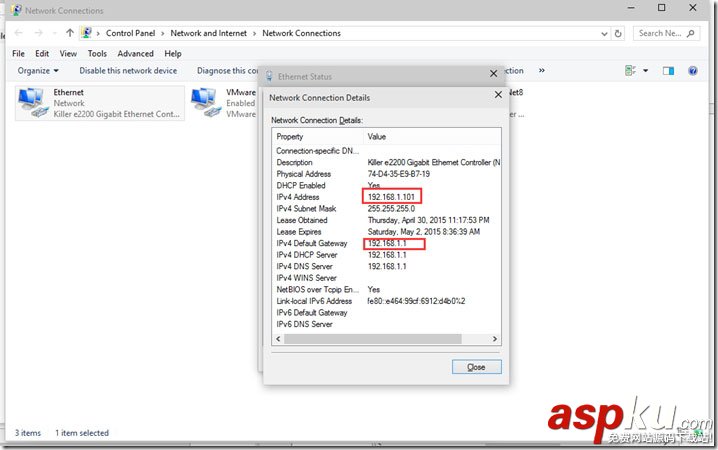Image resolution: width=718 pixels, height=450 pixels.
Task: Go forward using the navigation arrow
Action: (38, 33)
